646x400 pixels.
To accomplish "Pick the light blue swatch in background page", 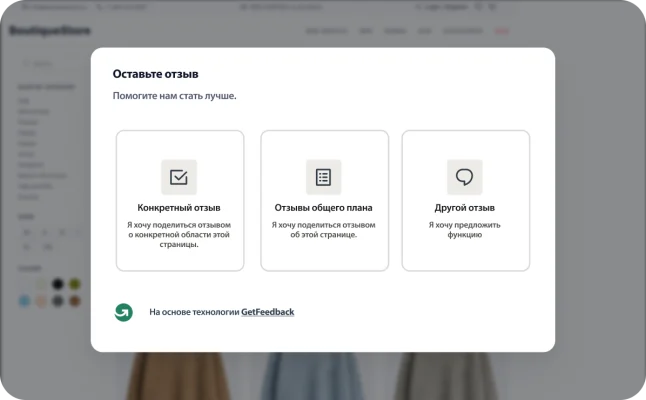I will coord(24,301).
